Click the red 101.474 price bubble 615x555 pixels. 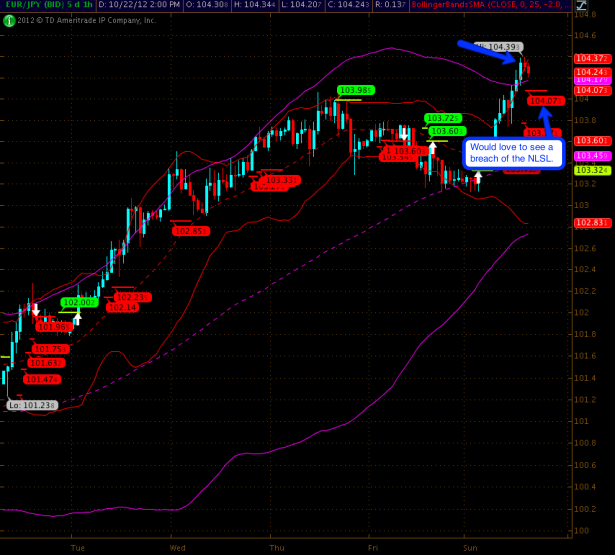pos(42,379)
